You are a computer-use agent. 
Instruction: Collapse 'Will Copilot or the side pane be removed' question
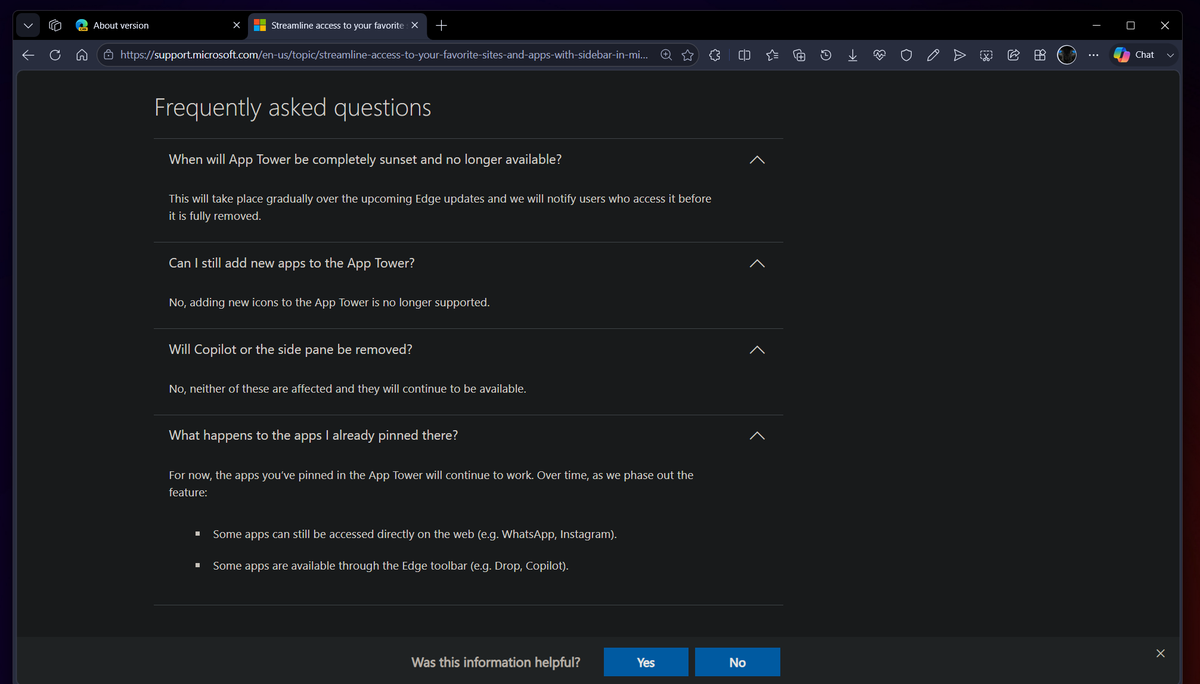(757, 350)
